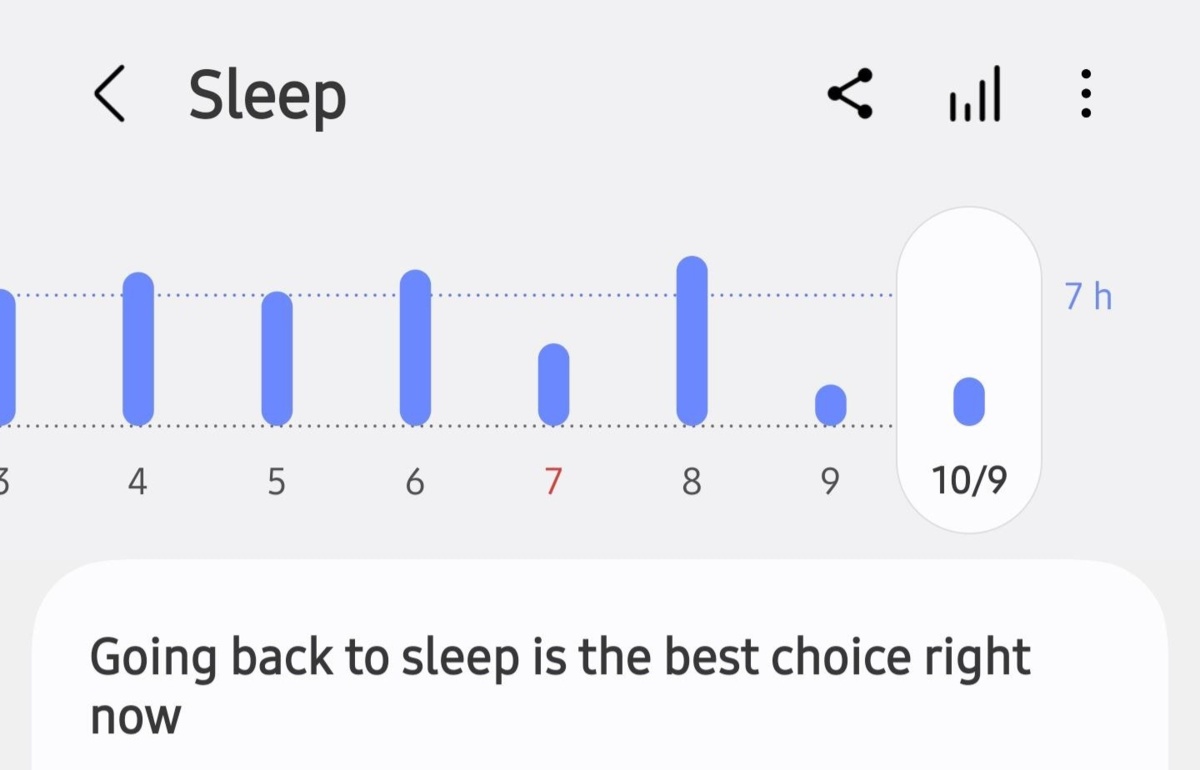Tap the red date label 7
Screen dimensions: 1200x770
click(553, 482)
